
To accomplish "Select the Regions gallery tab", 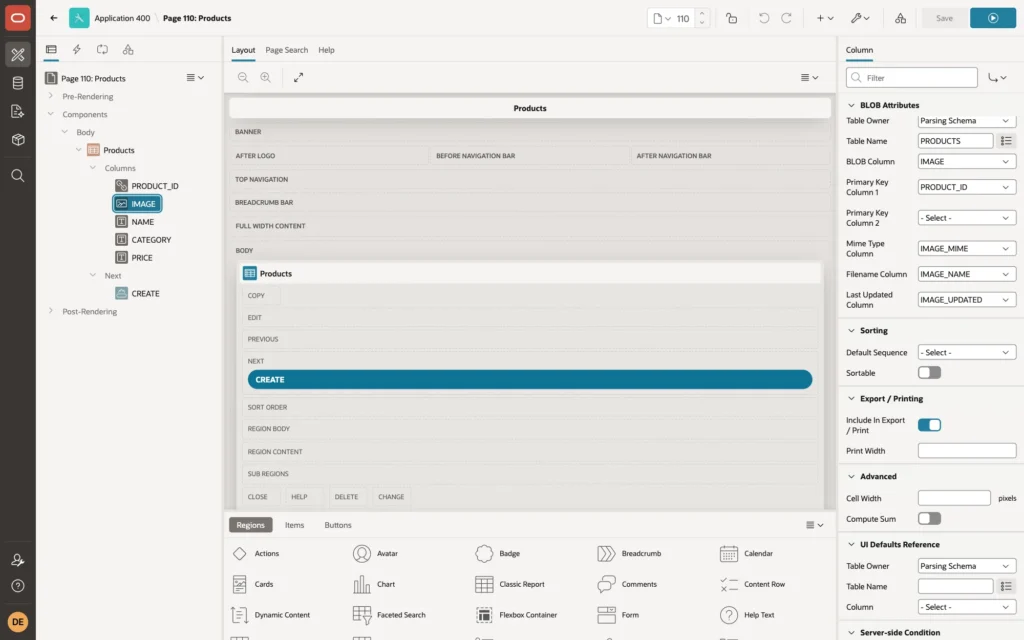I will point(251,525).
